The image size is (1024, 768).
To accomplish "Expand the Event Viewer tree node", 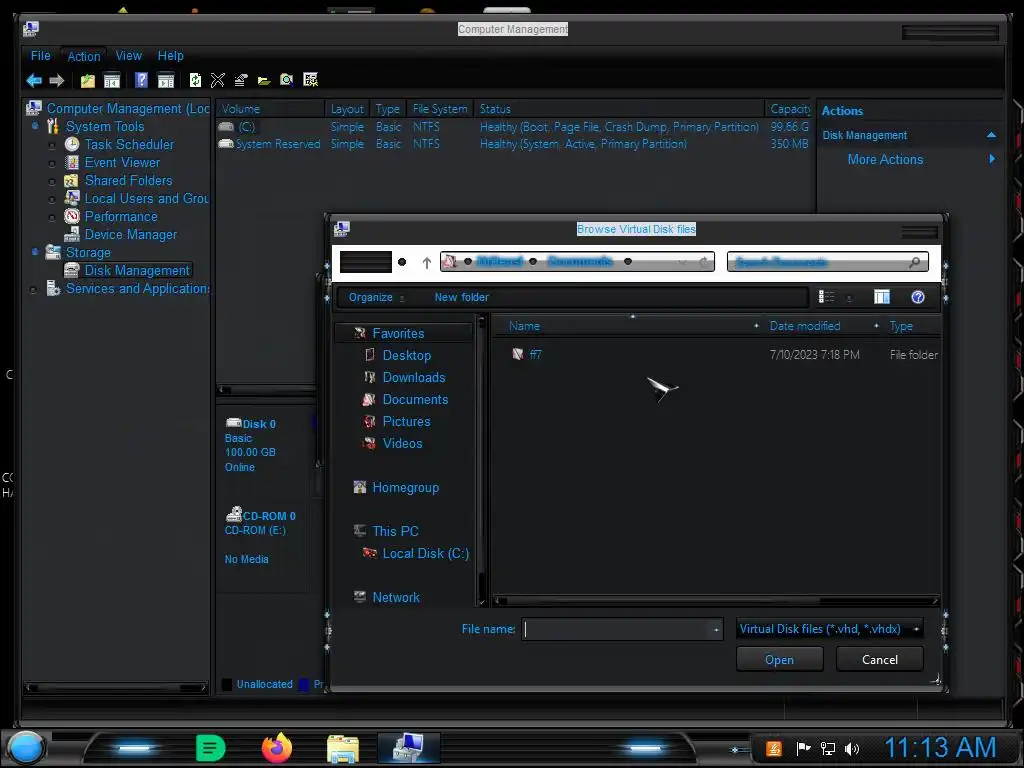I will [52, 163].
